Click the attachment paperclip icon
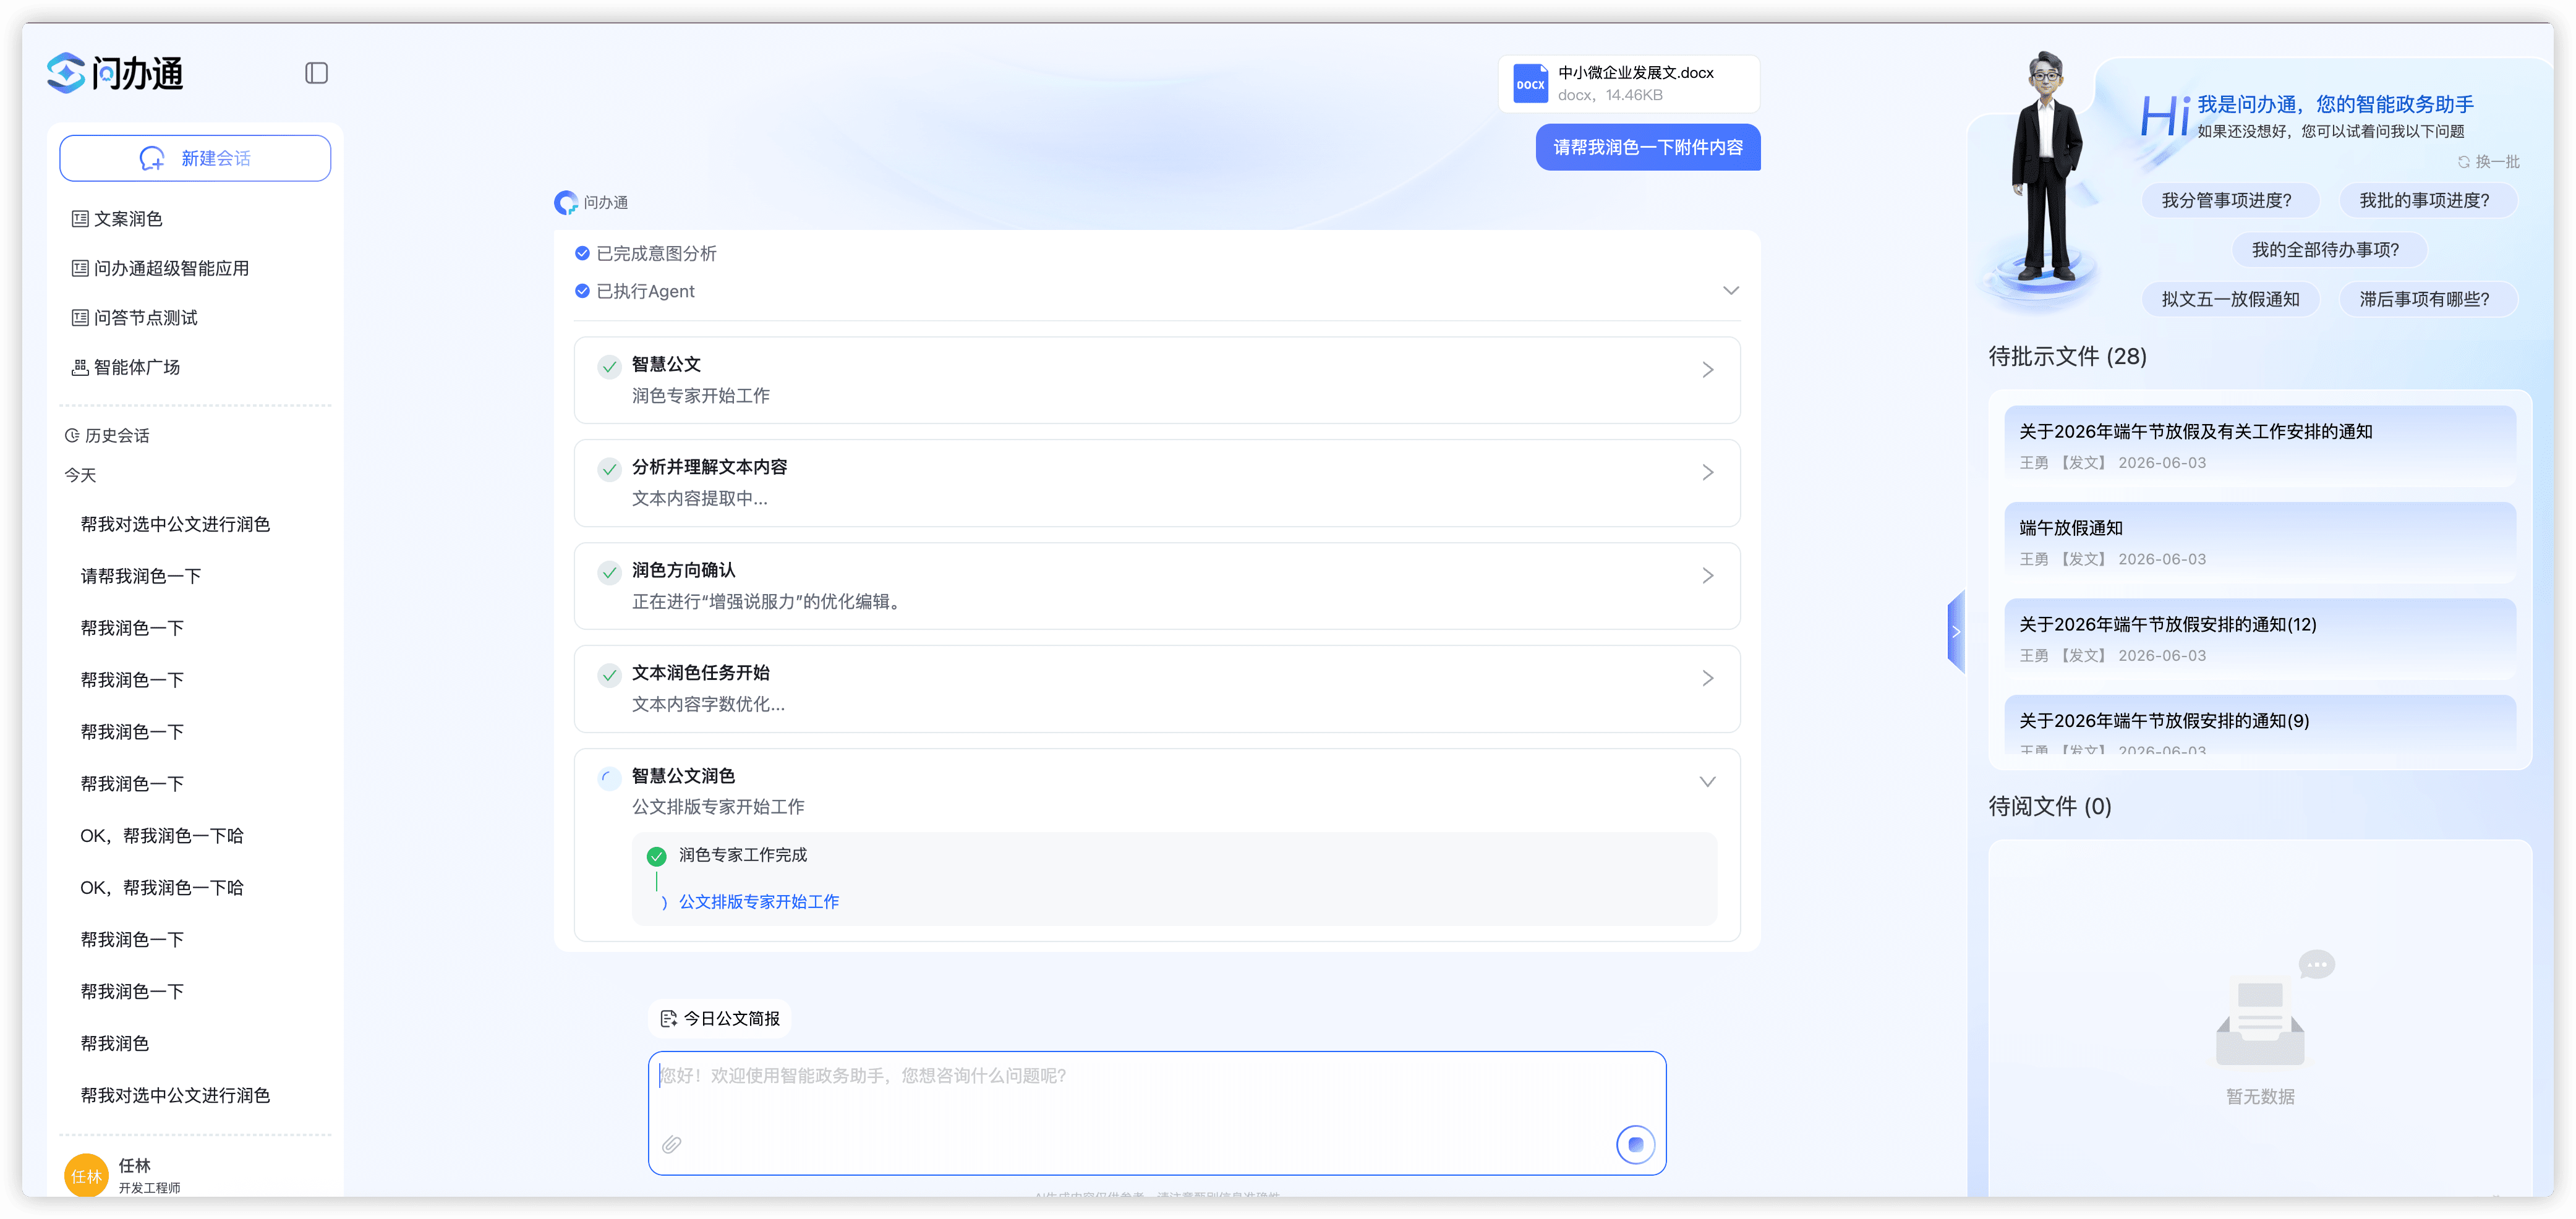Viewport: 2576px width, 1219px height. pos(671,1144)
